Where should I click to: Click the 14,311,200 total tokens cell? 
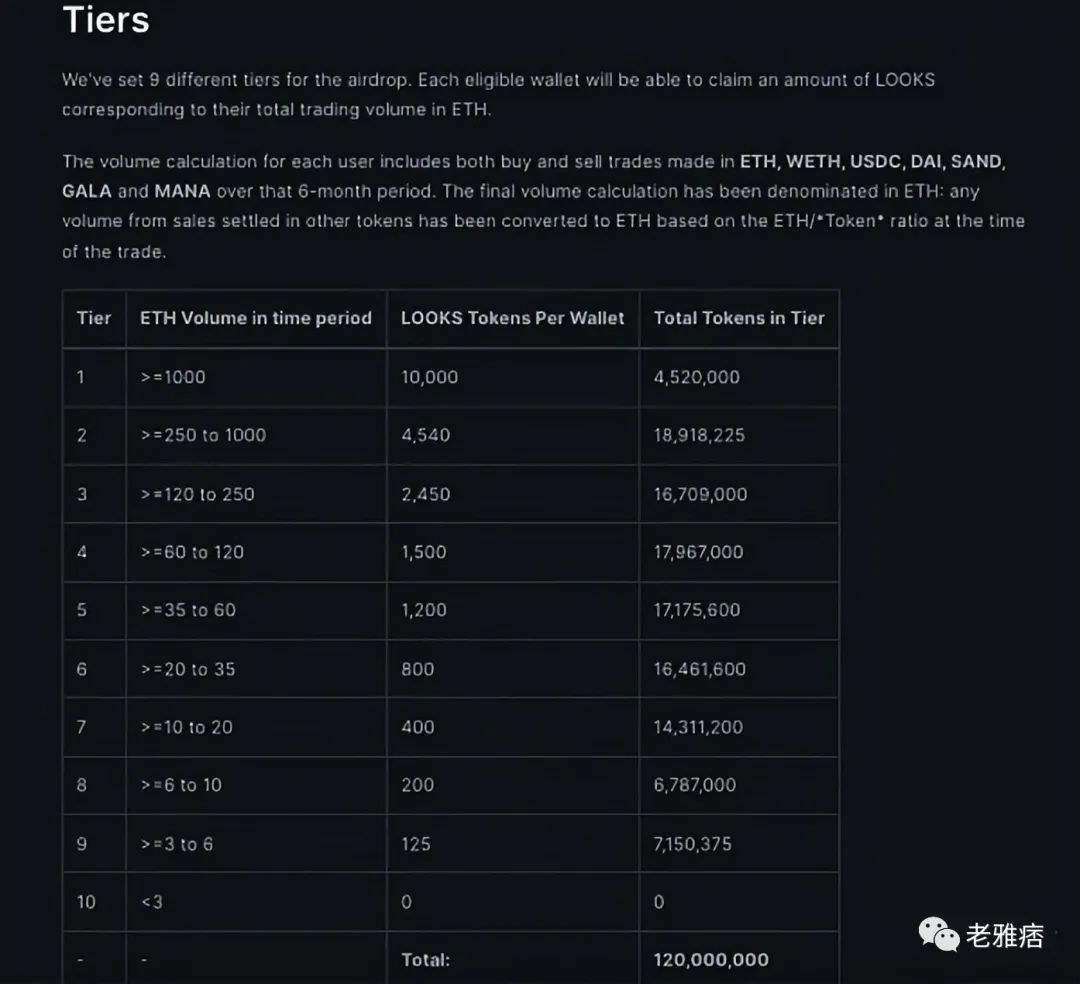(739, 727)
